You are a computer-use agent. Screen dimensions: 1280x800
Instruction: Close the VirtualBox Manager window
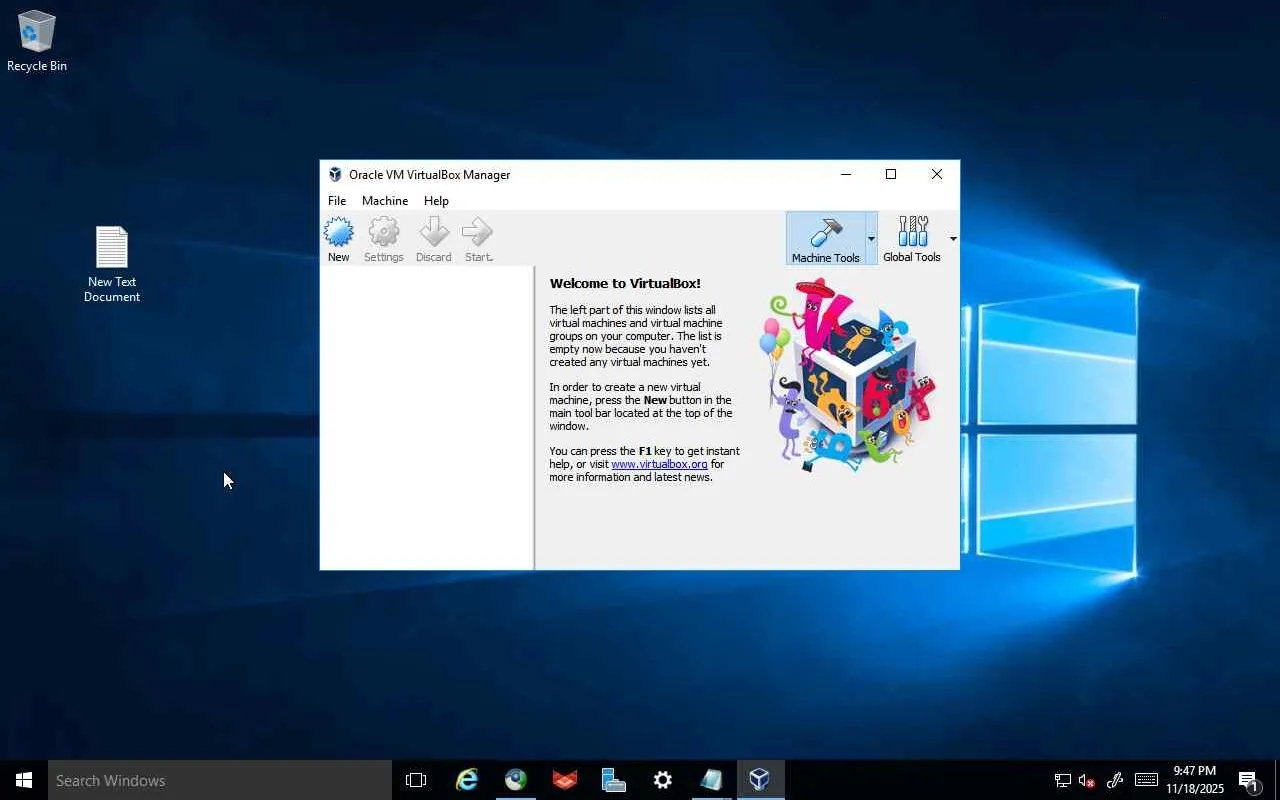coord(937,174)
